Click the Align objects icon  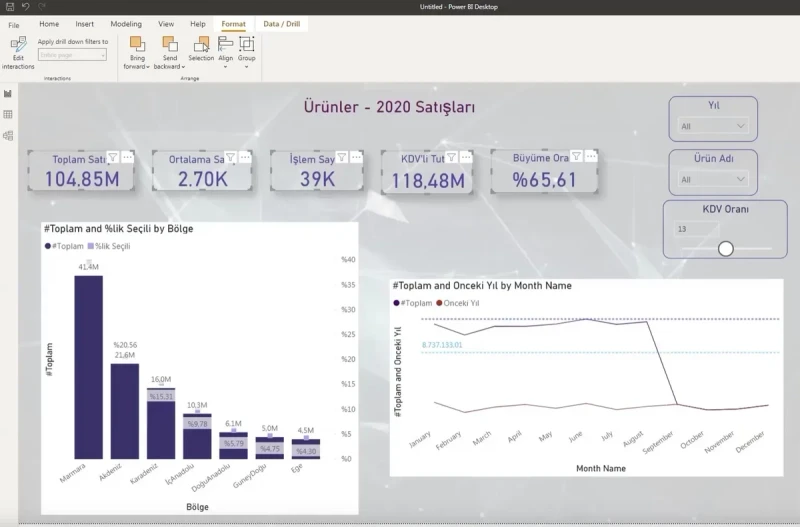[x=225, y=44]
